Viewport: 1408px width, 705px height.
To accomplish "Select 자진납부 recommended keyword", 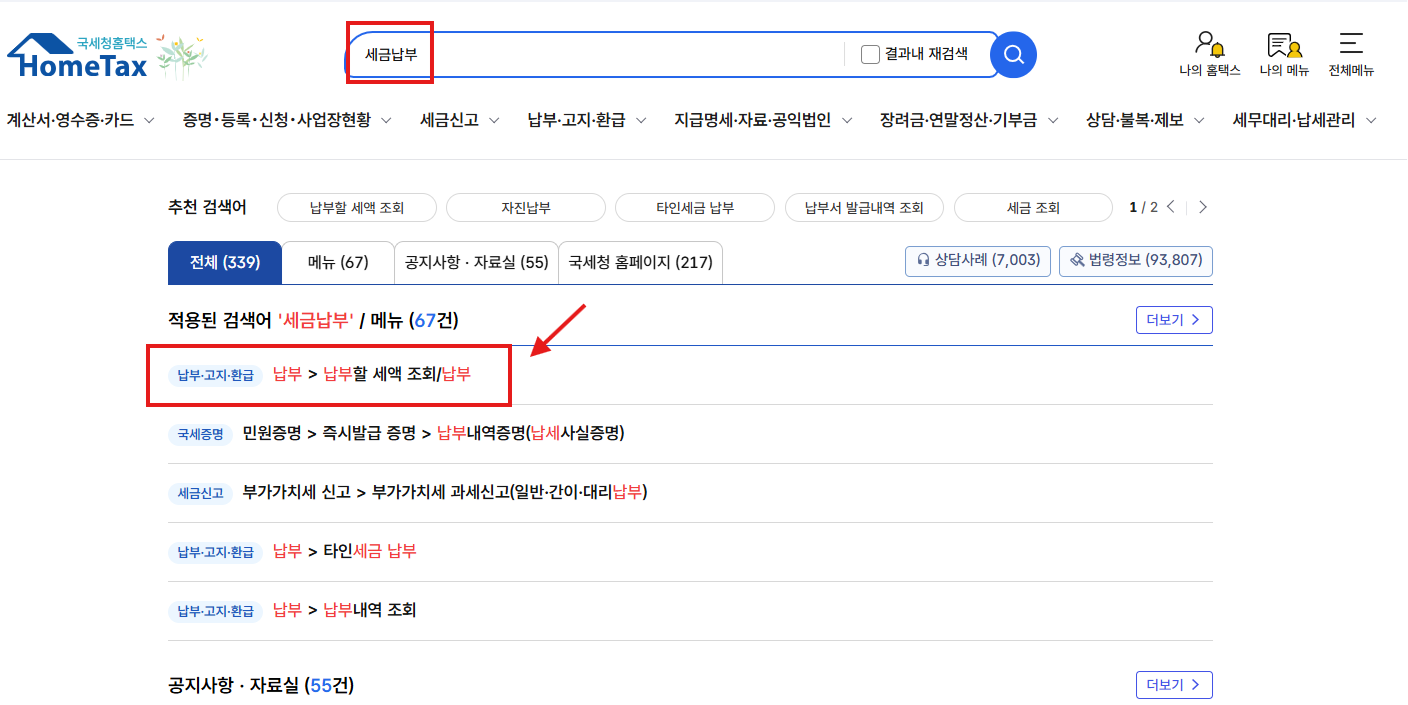I will (526, 208).
